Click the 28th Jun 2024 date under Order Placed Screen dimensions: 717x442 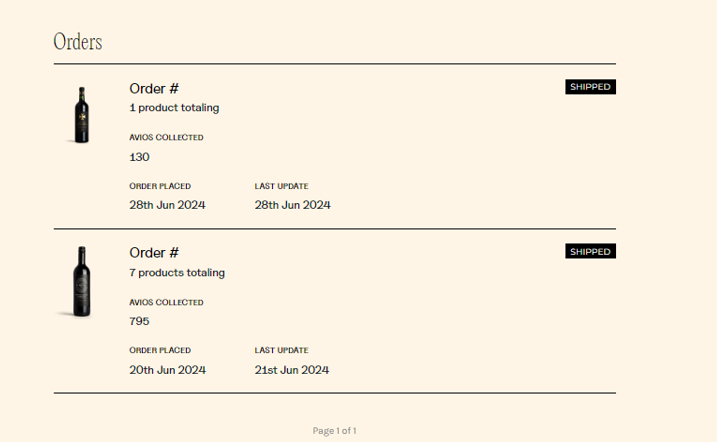167,205
